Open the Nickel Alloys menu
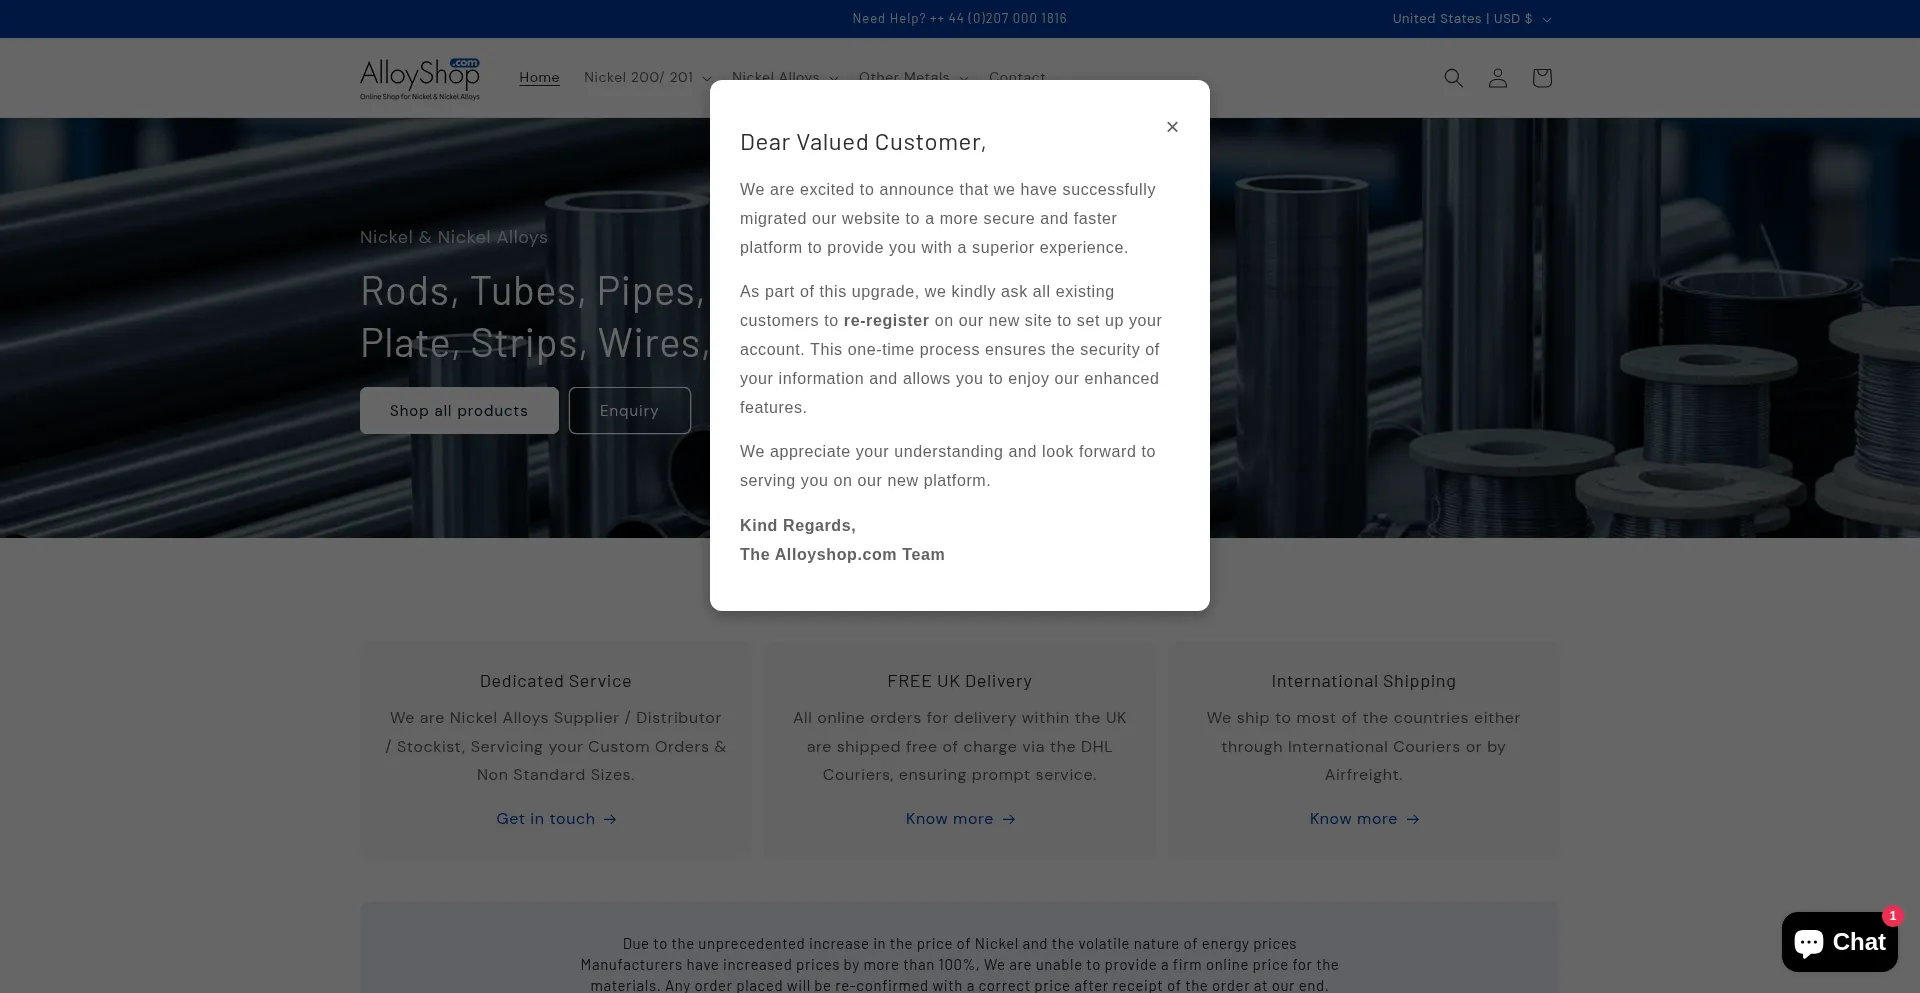 (784, 76)
